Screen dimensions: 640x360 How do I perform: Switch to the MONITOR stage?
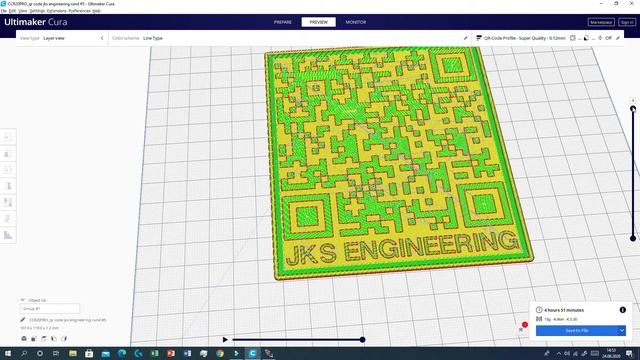[356, 22]
